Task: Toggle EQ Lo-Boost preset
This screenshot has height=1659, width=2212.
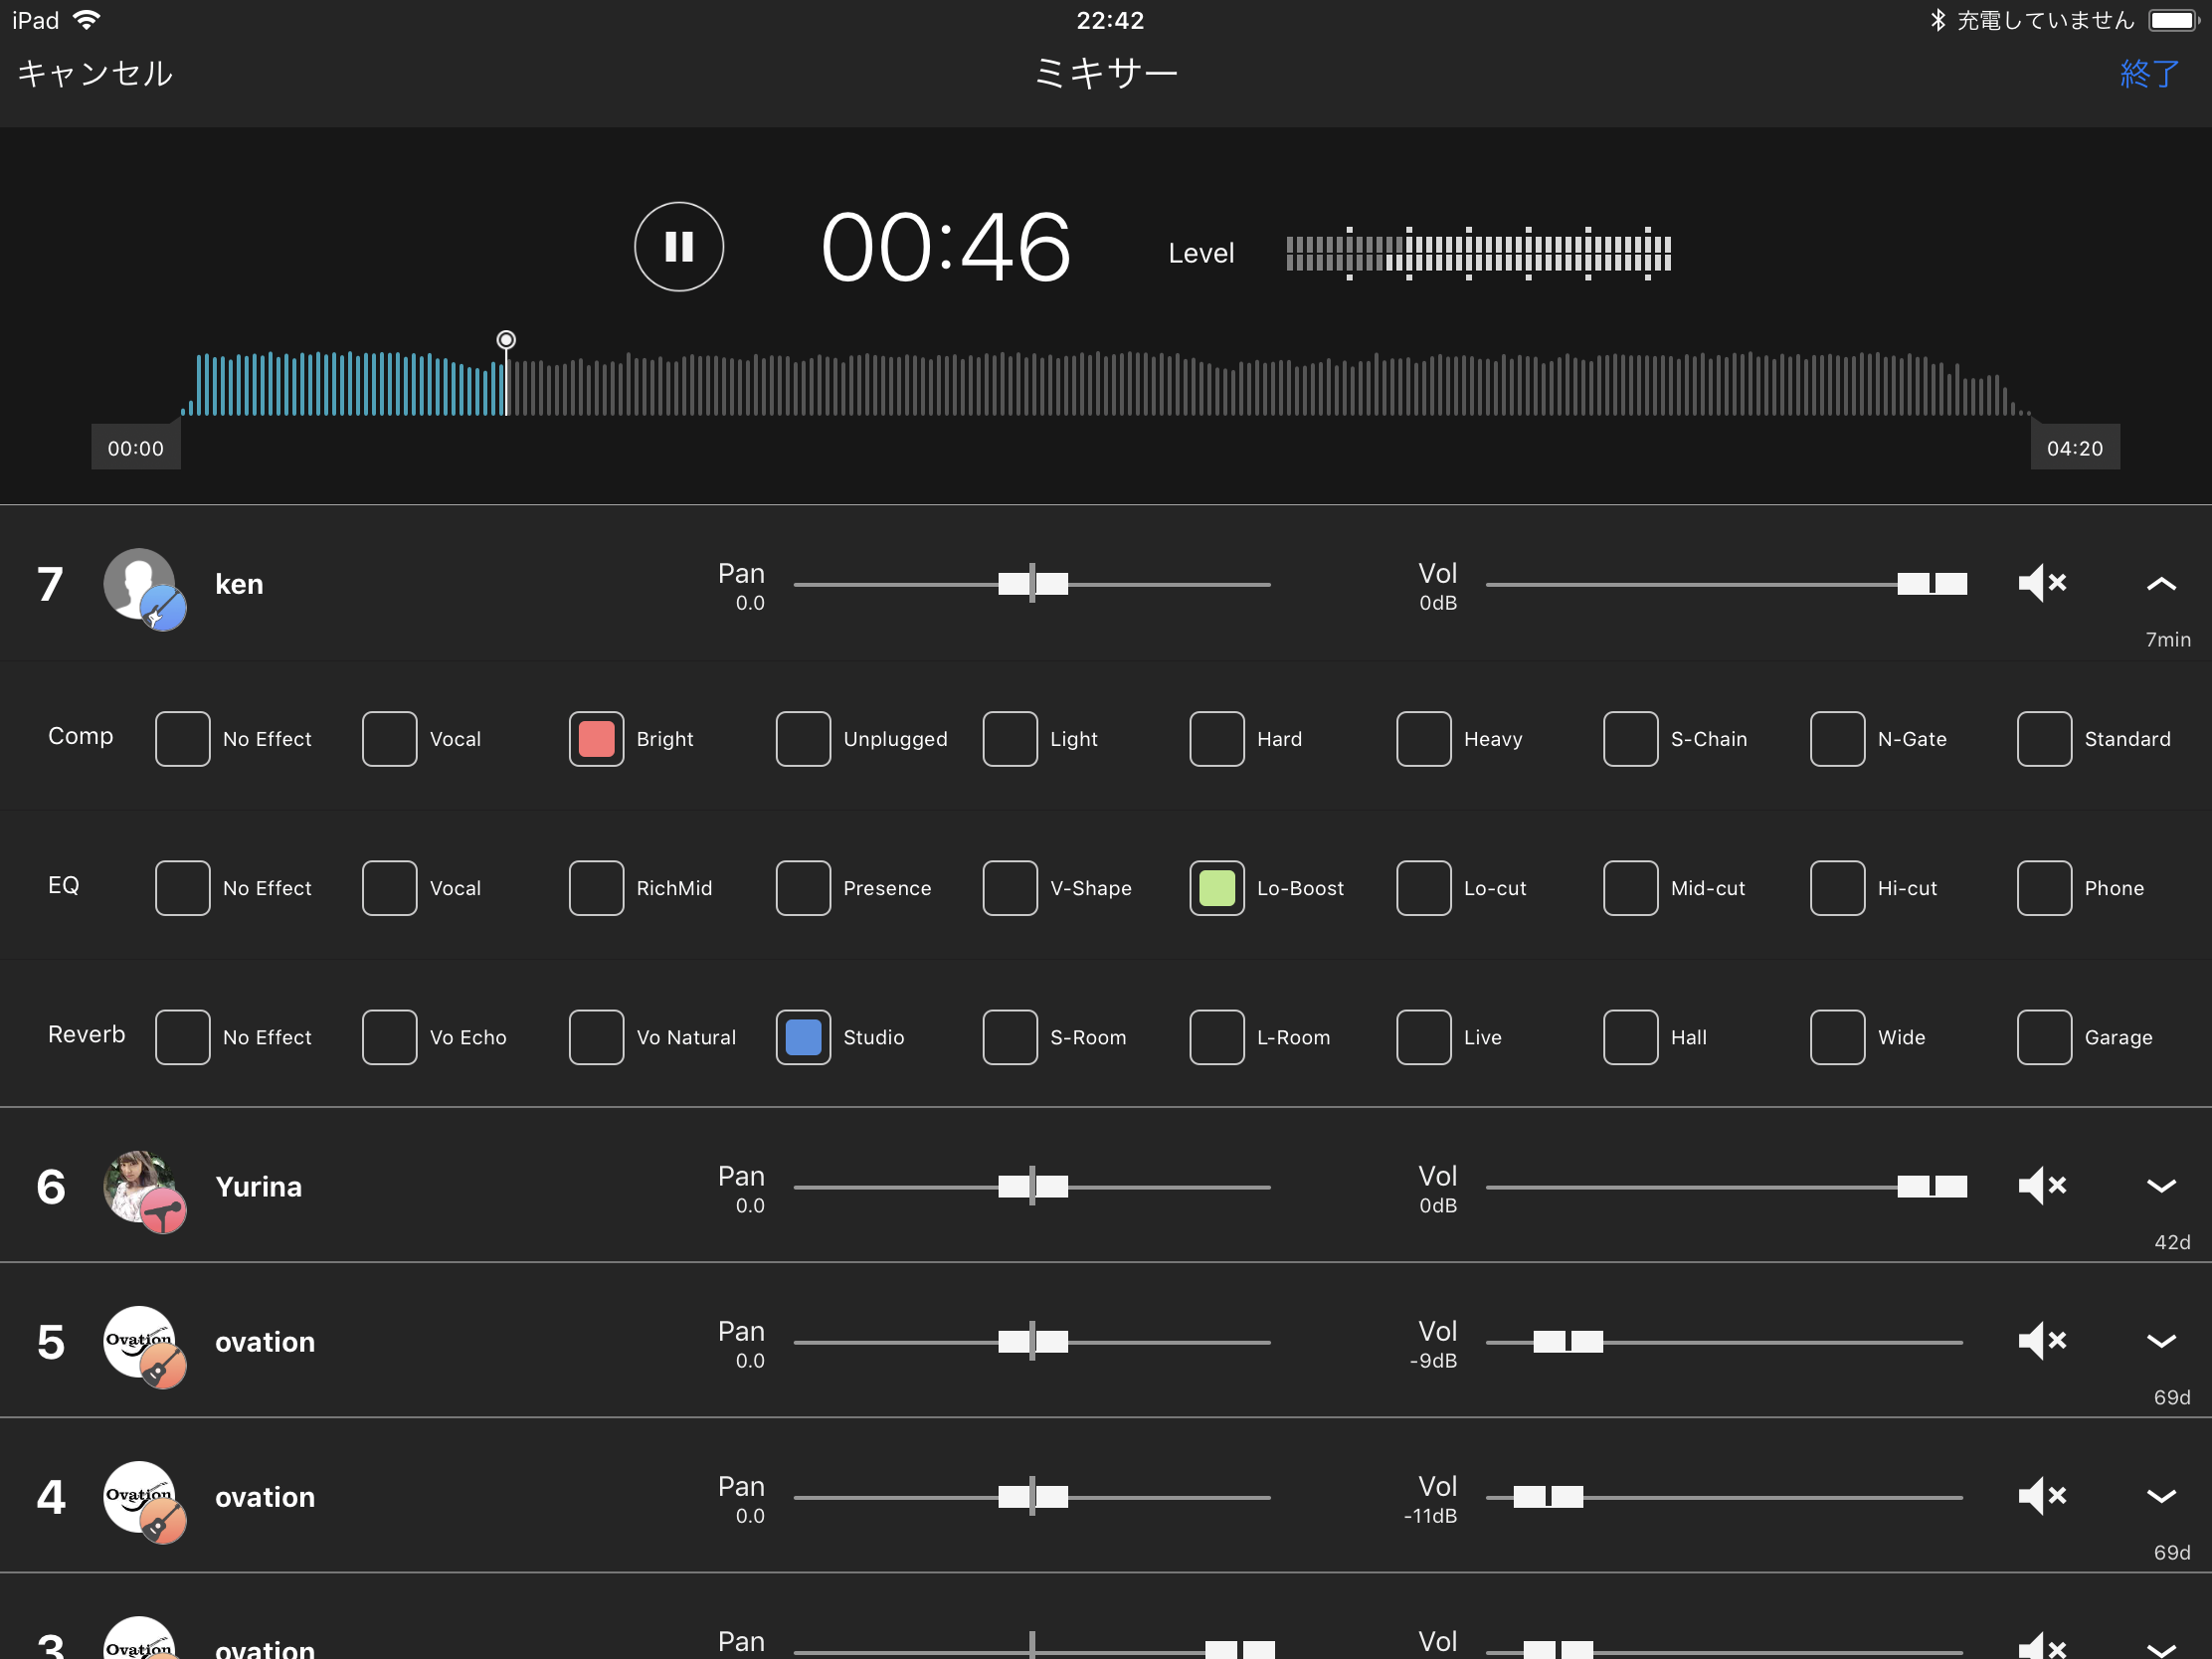Action: tap(1217, 888)
